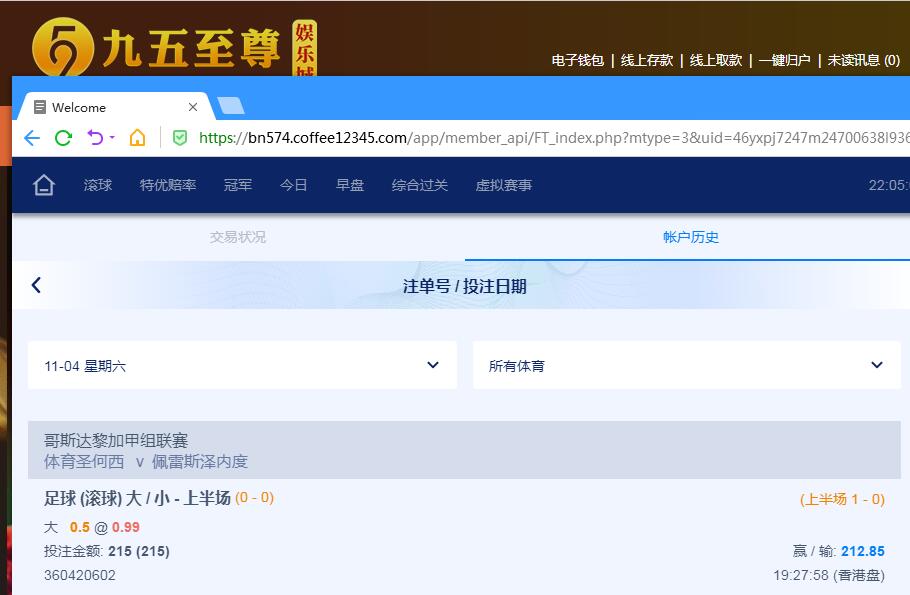Open 今日 menu item
The height and width of the screenshot is (595, 910).
[294, 185]
